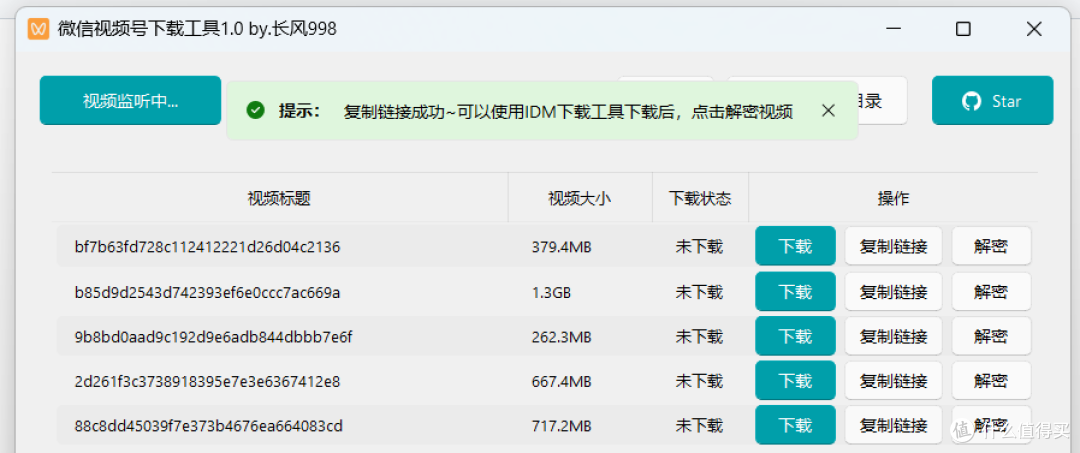Click the GitHub Star button
Image resolution: width=1080 pixels, height=453 pixels.
pos(993,101)
